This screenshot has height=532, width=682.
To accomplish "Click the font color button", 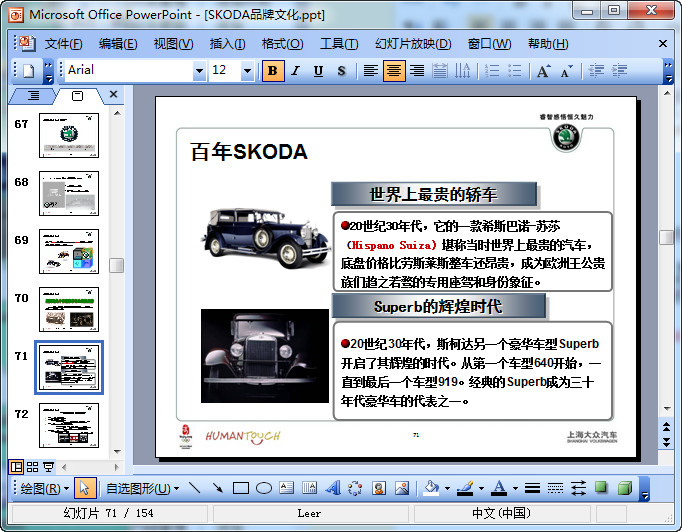I will coord(499,488).
